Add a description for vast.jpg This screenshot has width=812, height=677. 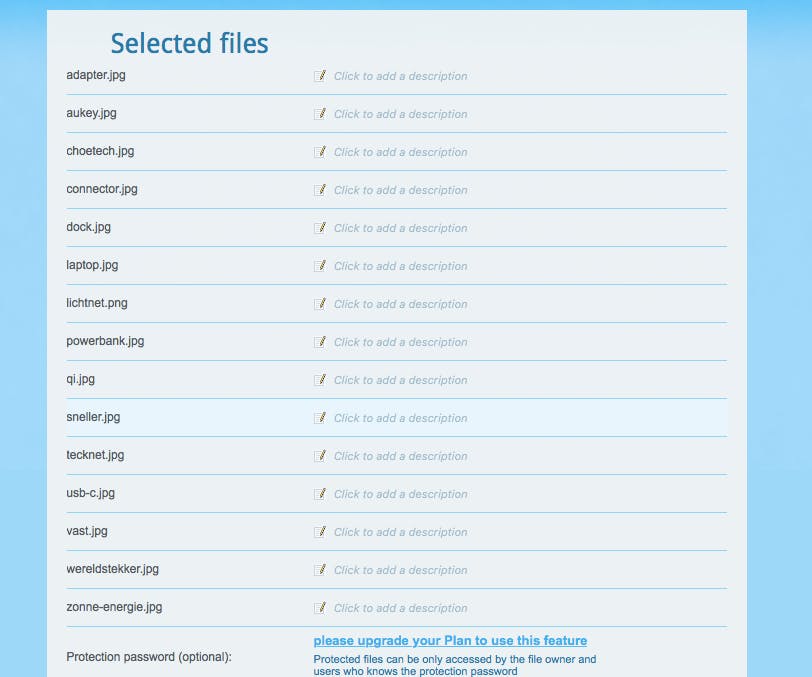coord(400,531)
